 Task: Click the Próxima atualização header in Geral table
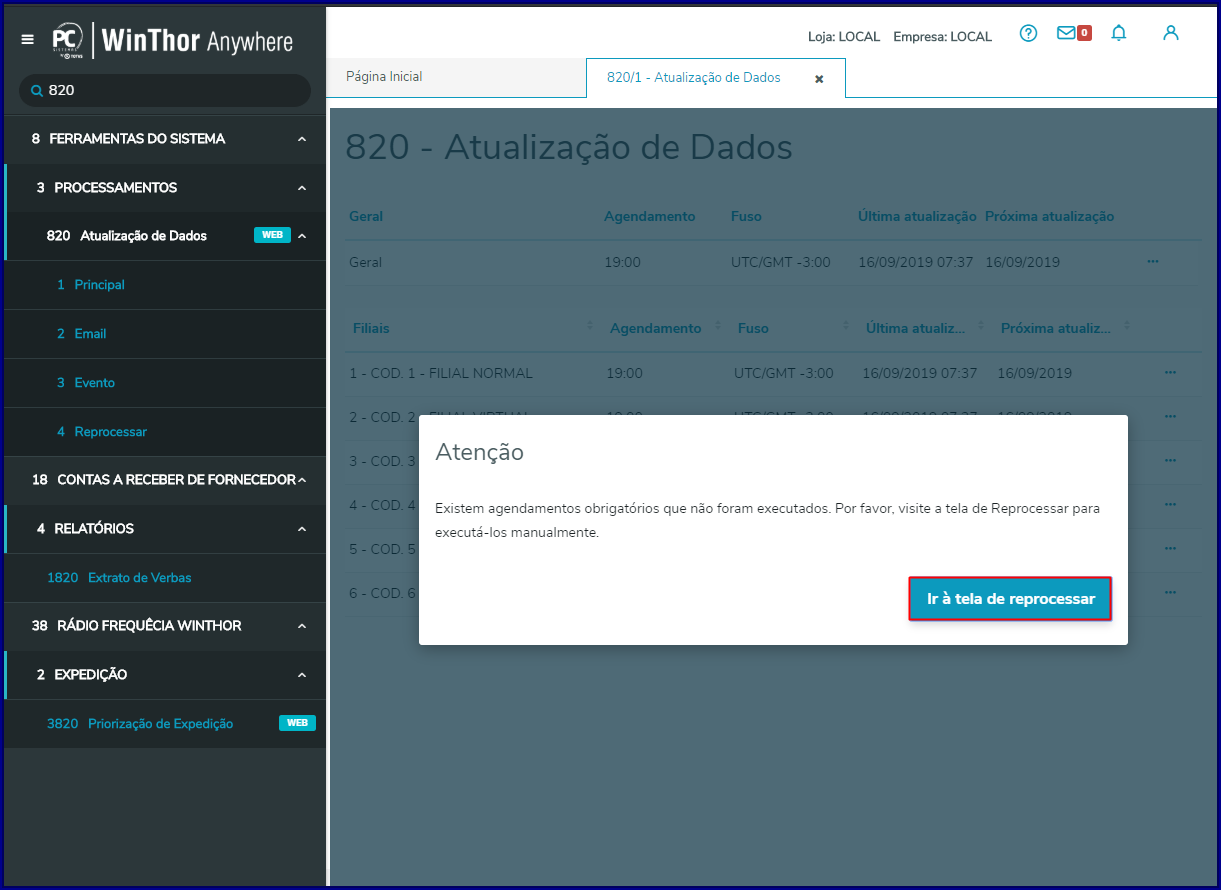point(1049,216)
